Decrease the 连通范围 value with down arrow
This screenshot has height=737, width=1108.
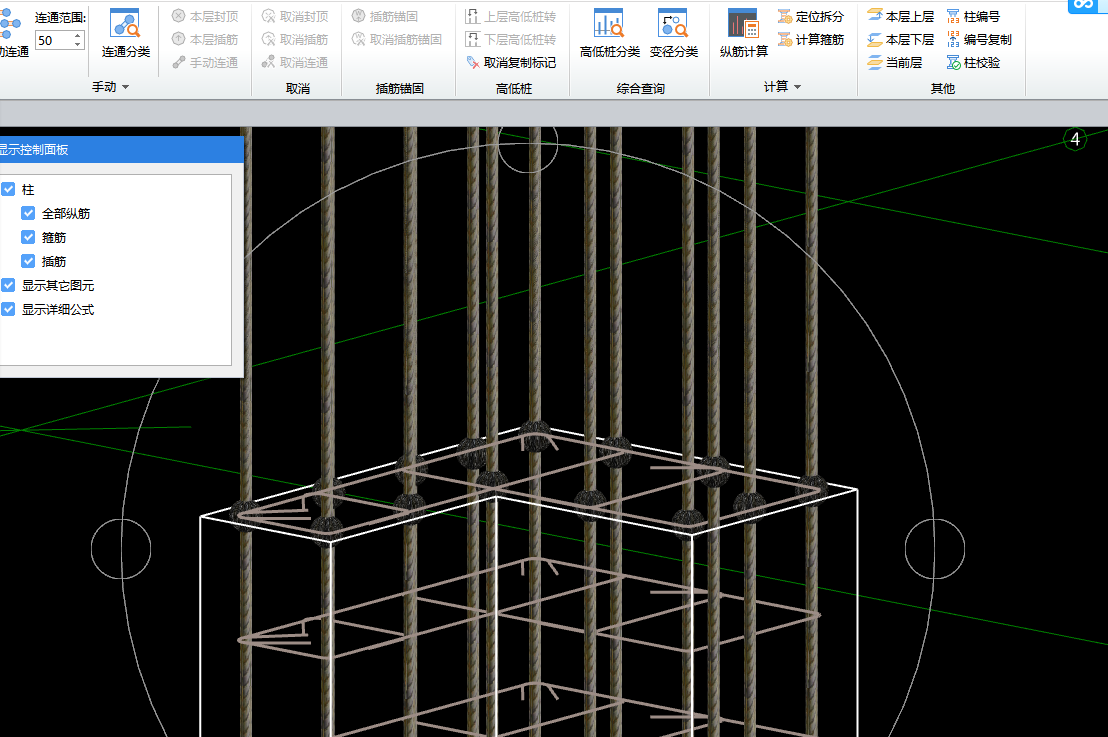pyautogui.click(x=77, y=45)
